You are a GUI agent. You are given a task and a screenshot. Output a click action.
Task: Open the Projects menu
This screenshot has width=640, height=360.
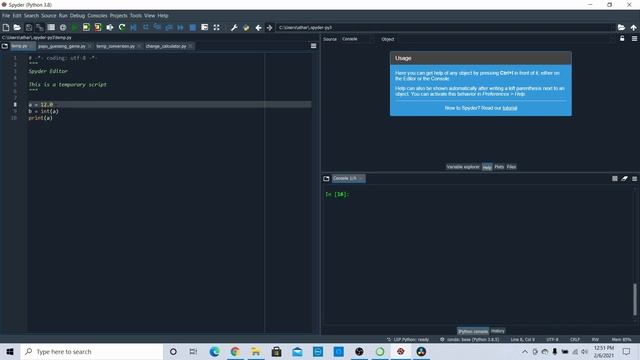tap(118, 16)
